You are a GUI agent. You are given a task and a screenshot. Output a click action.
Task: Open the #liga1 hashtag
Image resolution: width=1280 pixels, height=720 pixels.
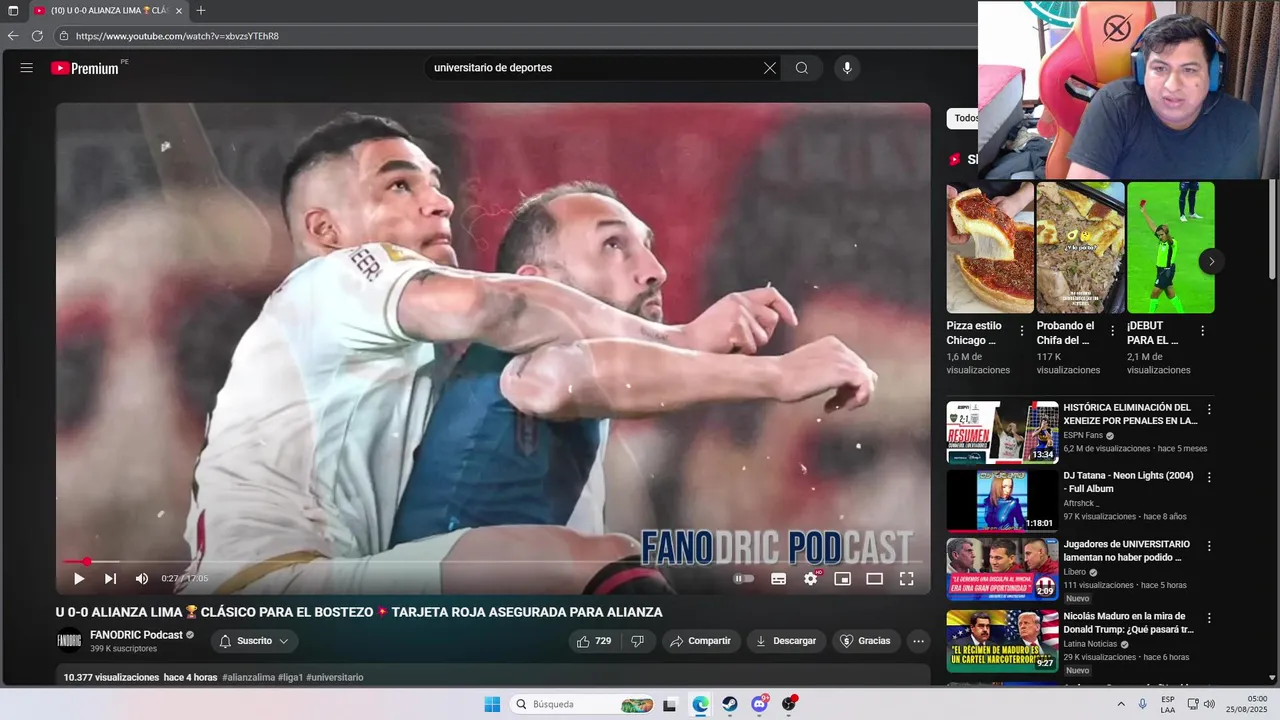point(290,677)
